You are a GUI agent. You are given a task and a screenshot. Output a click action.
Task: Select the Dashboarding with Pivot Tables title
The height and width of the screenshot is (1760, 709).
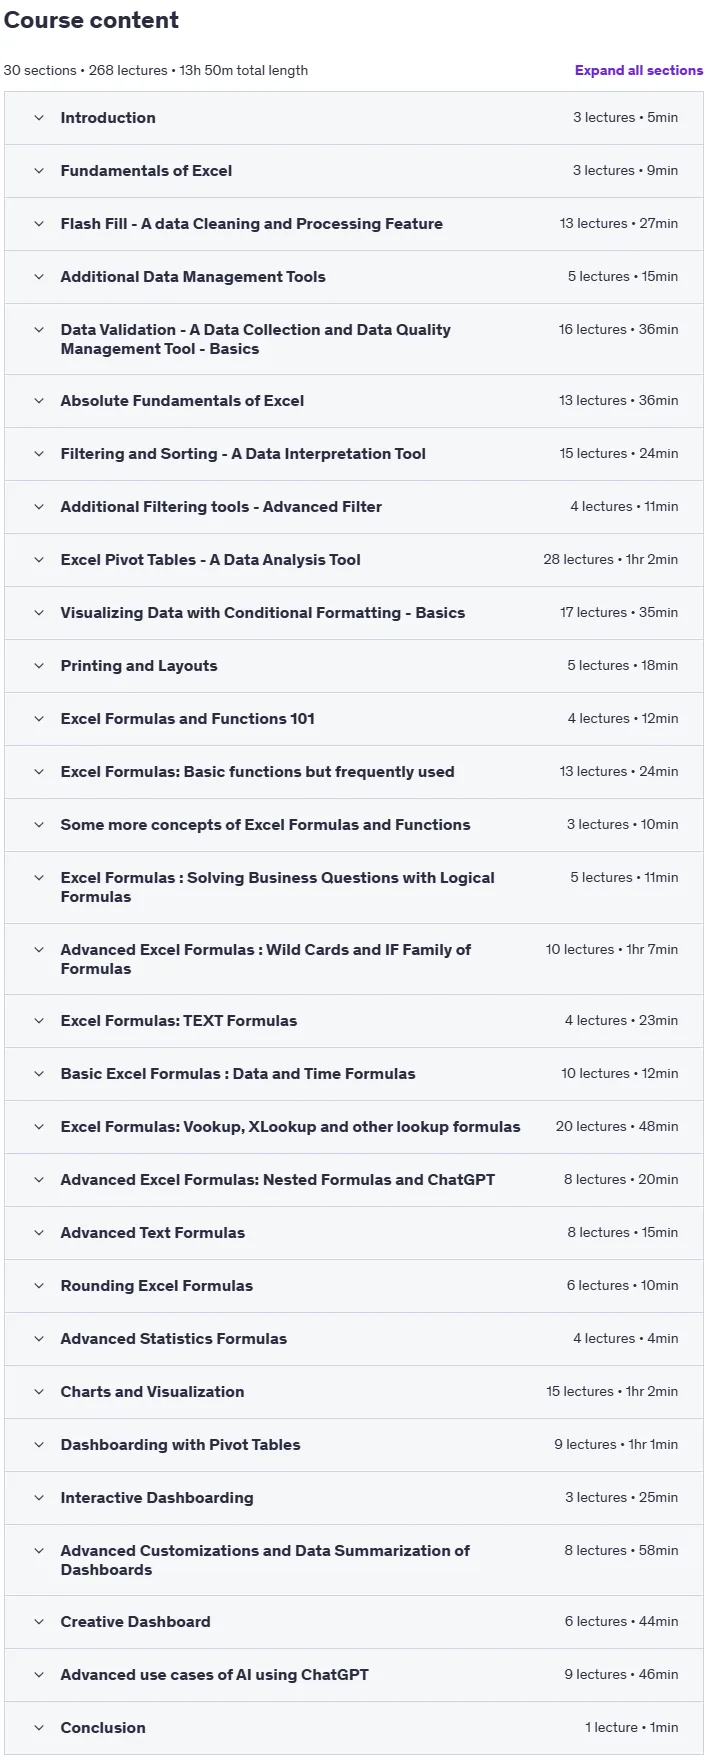point(180,1445)
